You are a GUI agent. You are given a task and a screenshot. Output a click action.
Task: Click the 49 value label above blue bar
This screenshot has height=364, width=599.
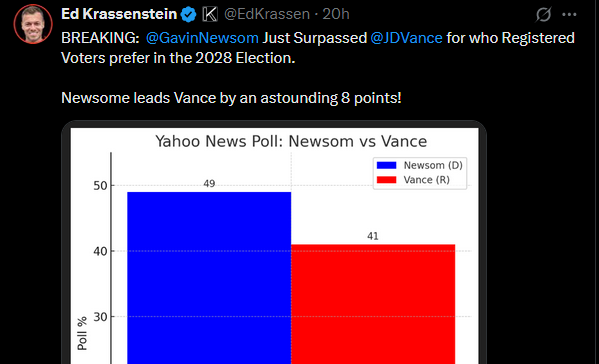point(209,184)
